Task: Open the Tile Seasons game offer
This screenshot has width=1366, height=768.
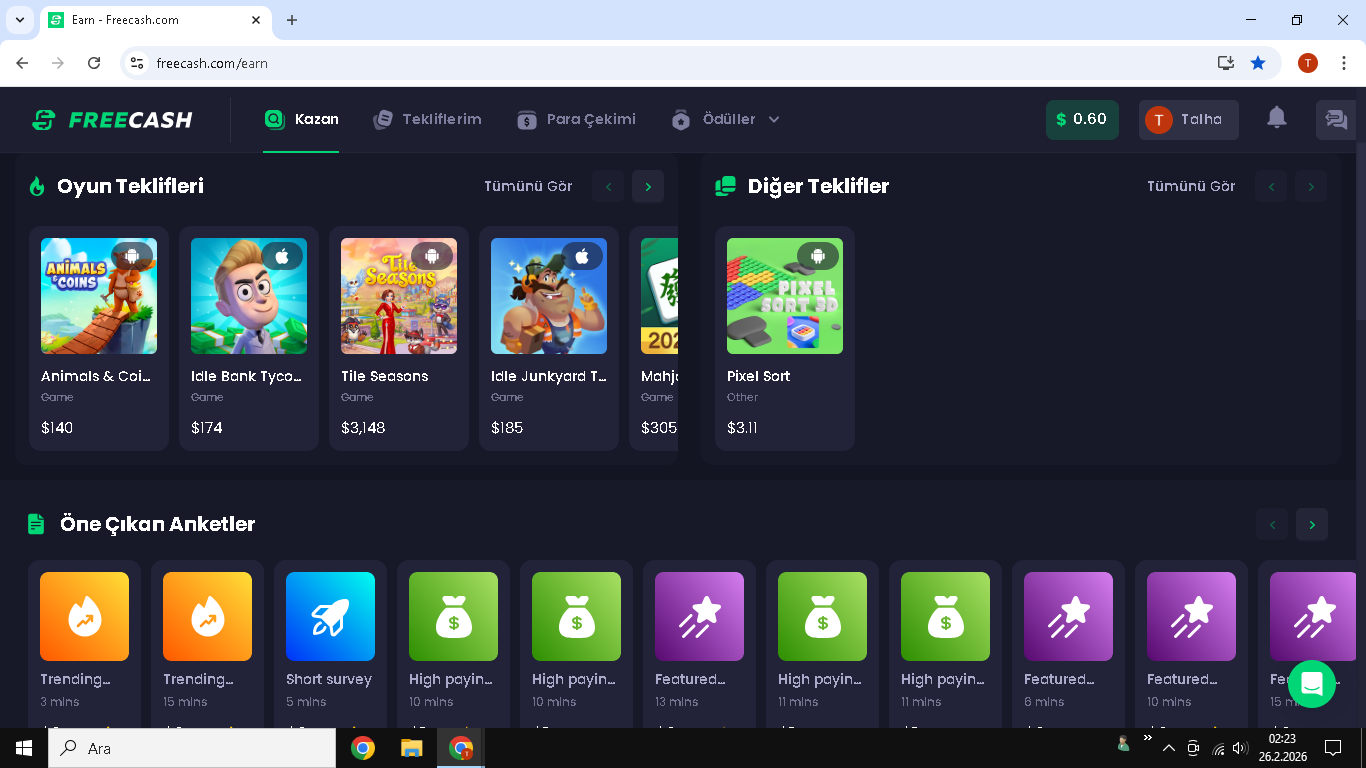Action: 399,296
